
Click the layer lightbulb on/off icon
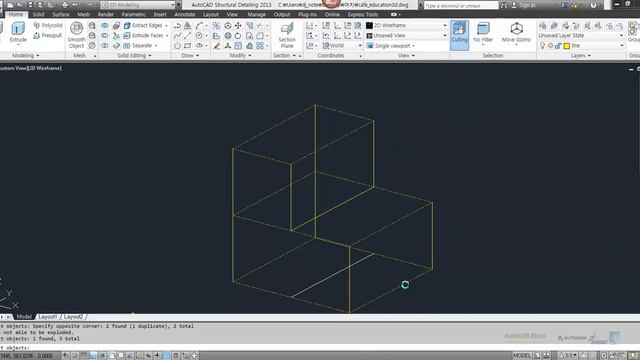[542, 46]
